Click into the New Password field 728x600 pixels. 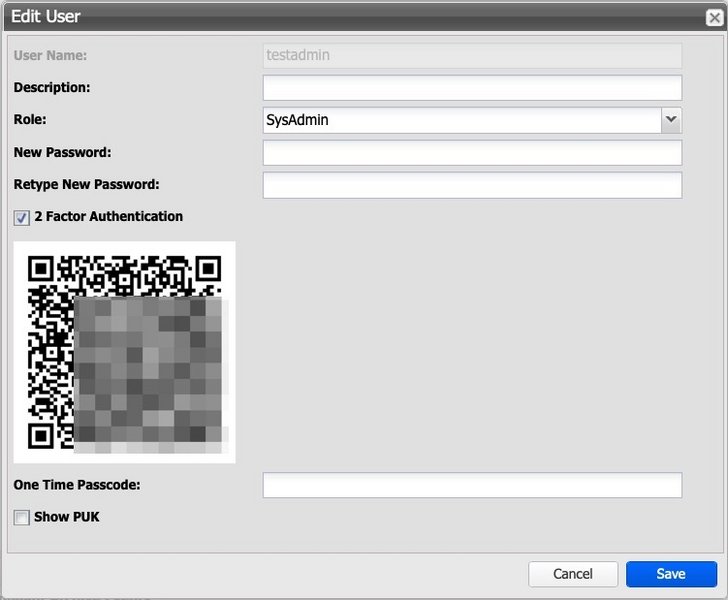tap(471, 153)
